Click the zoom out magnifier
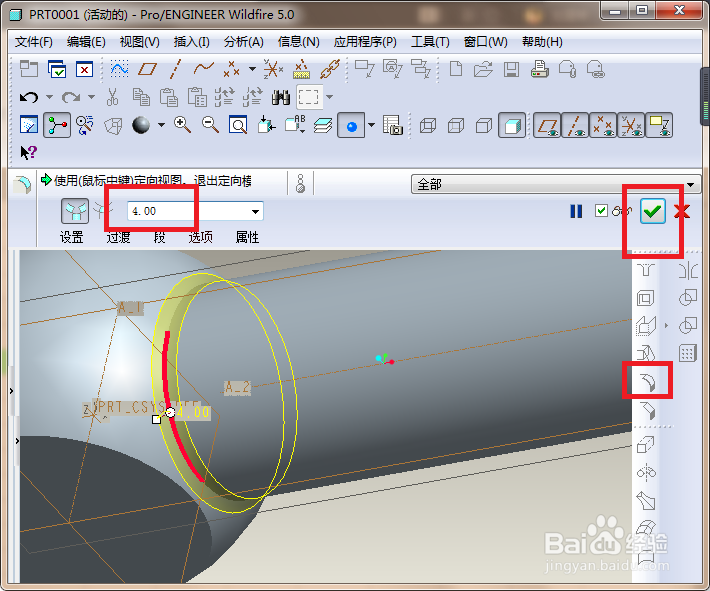 click(210, 125)
